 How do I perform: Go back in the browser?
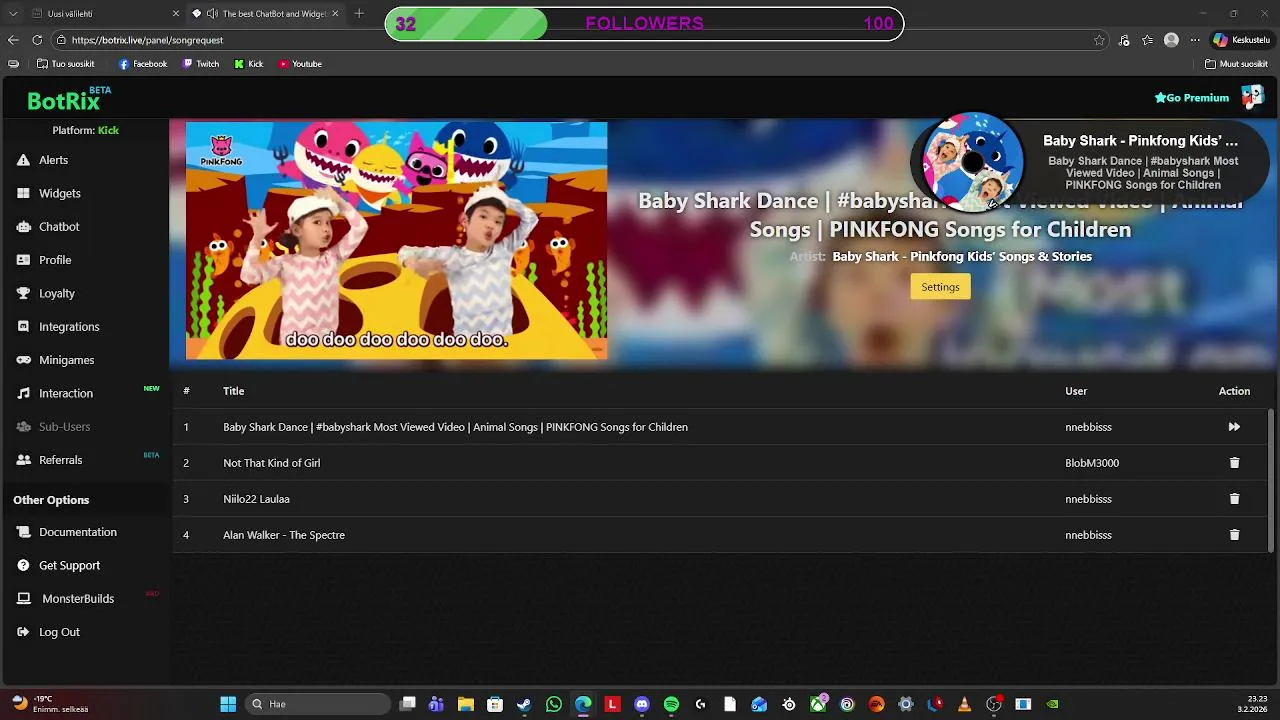click(13, 40)
